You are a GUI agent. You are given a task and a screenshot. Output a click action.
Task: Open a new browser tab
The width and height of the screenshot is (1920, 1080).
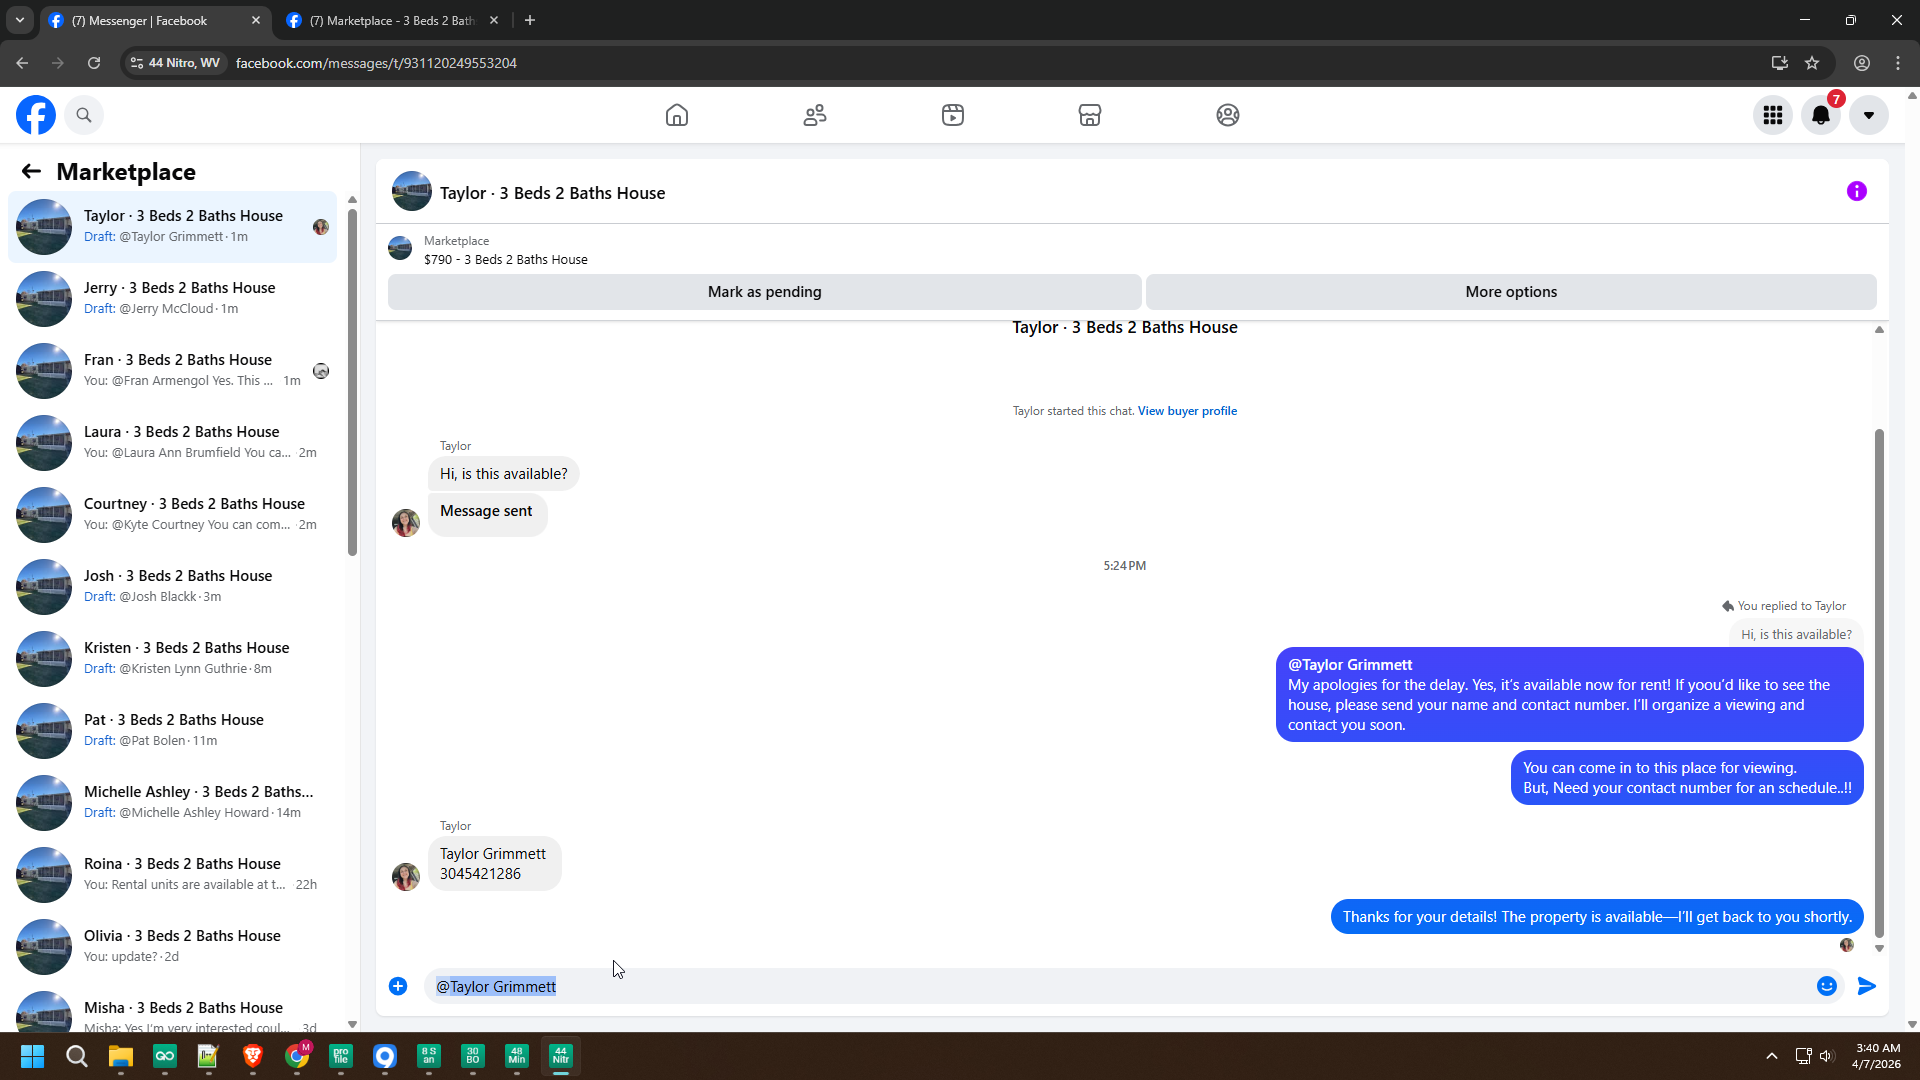530,20
